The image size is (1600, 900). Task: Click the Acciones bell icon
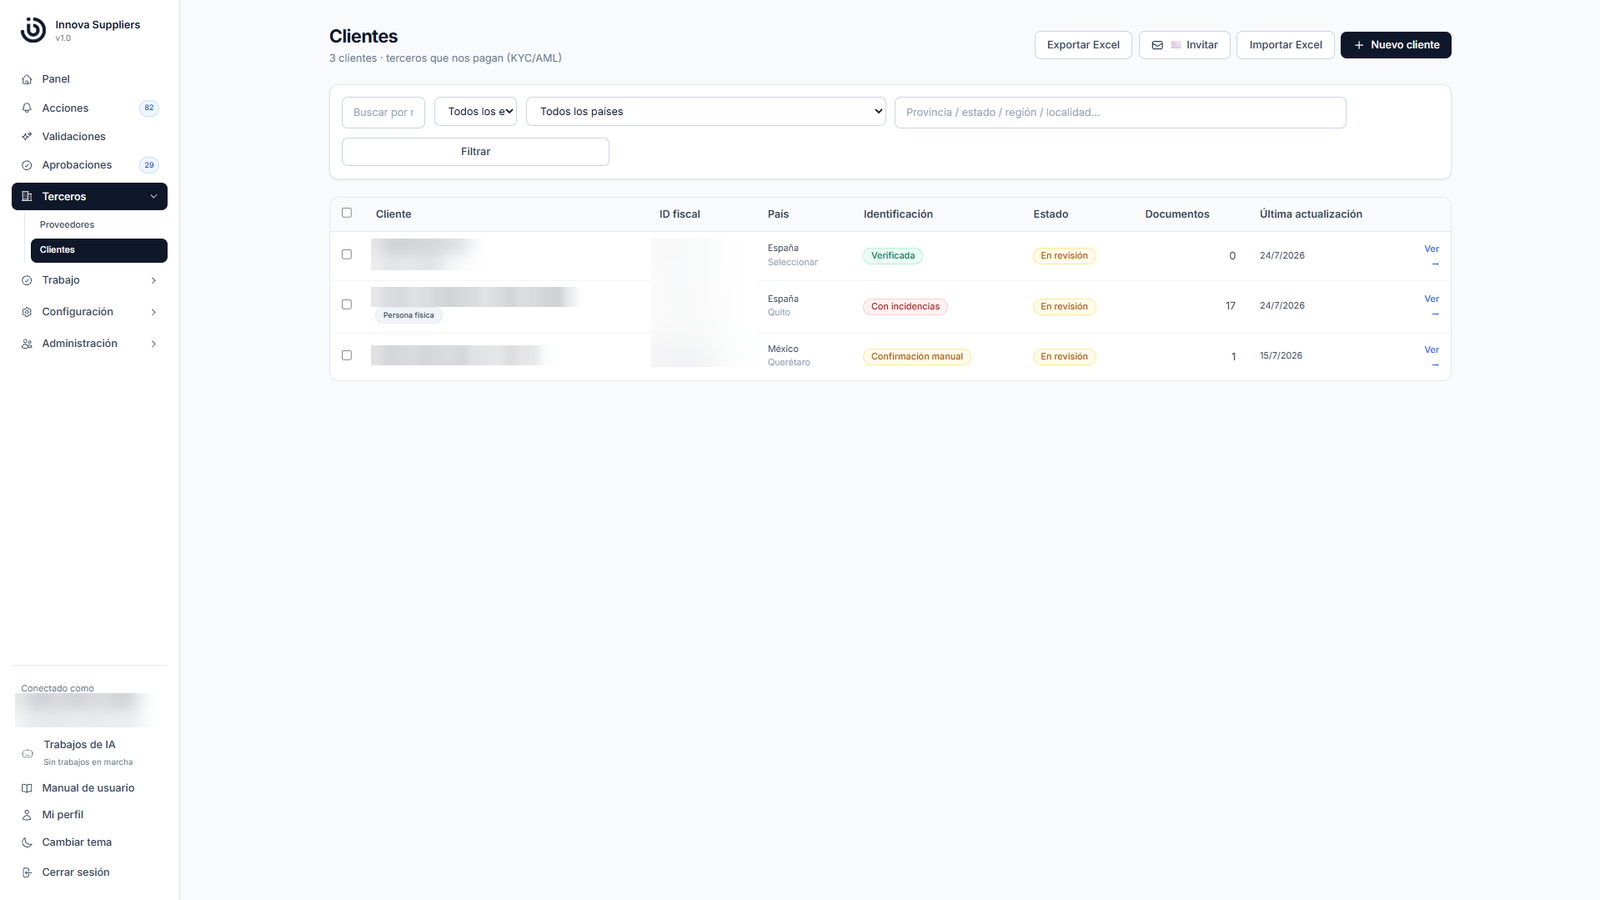pyautogui.click(x=27, y=108)
